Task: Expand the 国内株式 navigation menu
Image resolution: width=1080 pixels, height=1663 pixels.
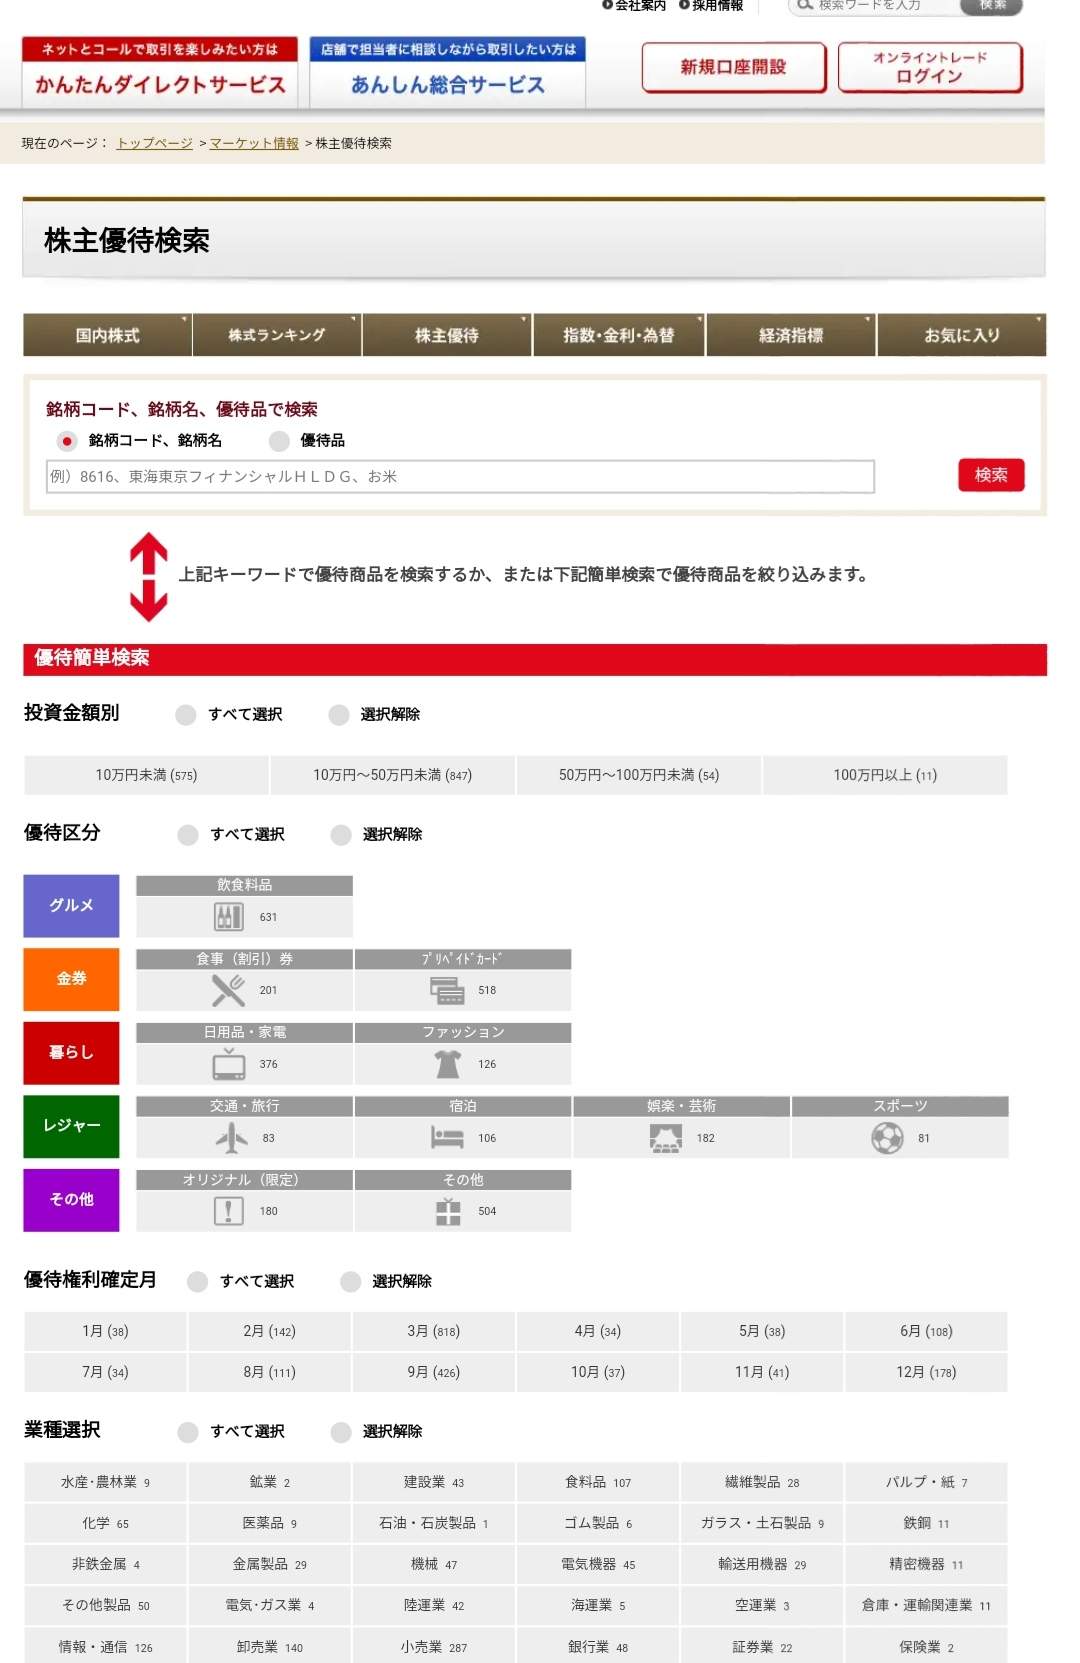Action: coord(107,336)
